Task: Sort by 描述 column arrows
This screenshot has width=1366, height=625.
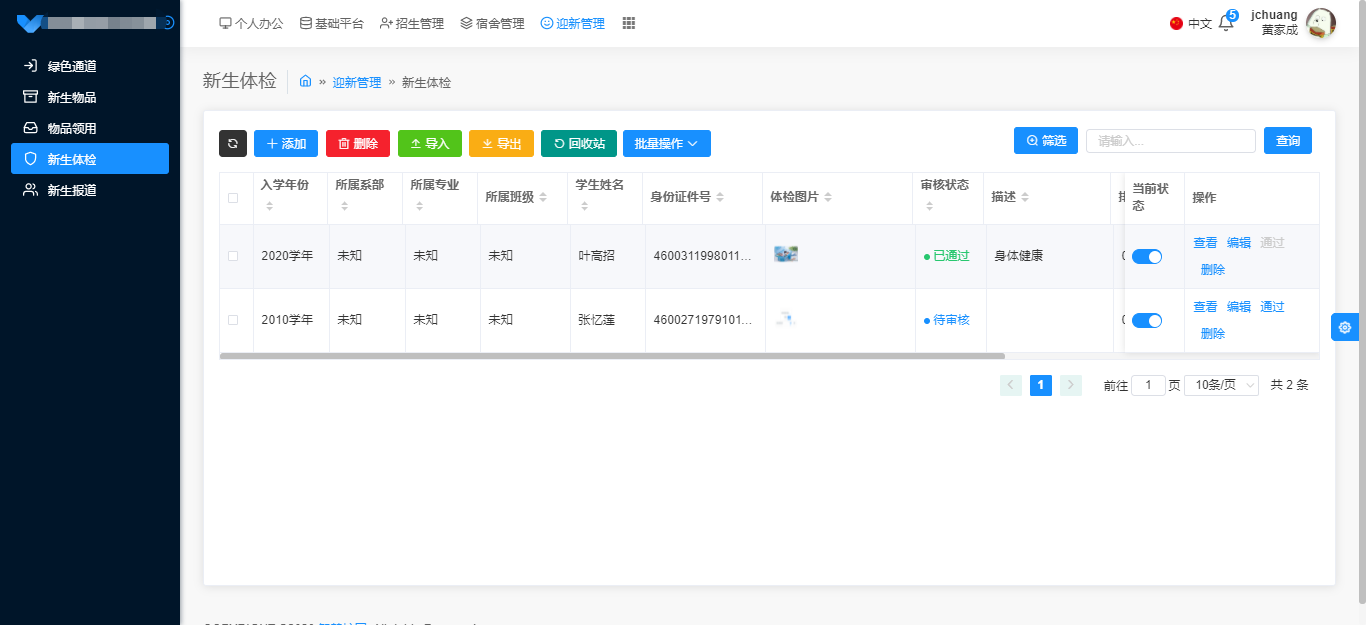Action: click(1025, 198)
